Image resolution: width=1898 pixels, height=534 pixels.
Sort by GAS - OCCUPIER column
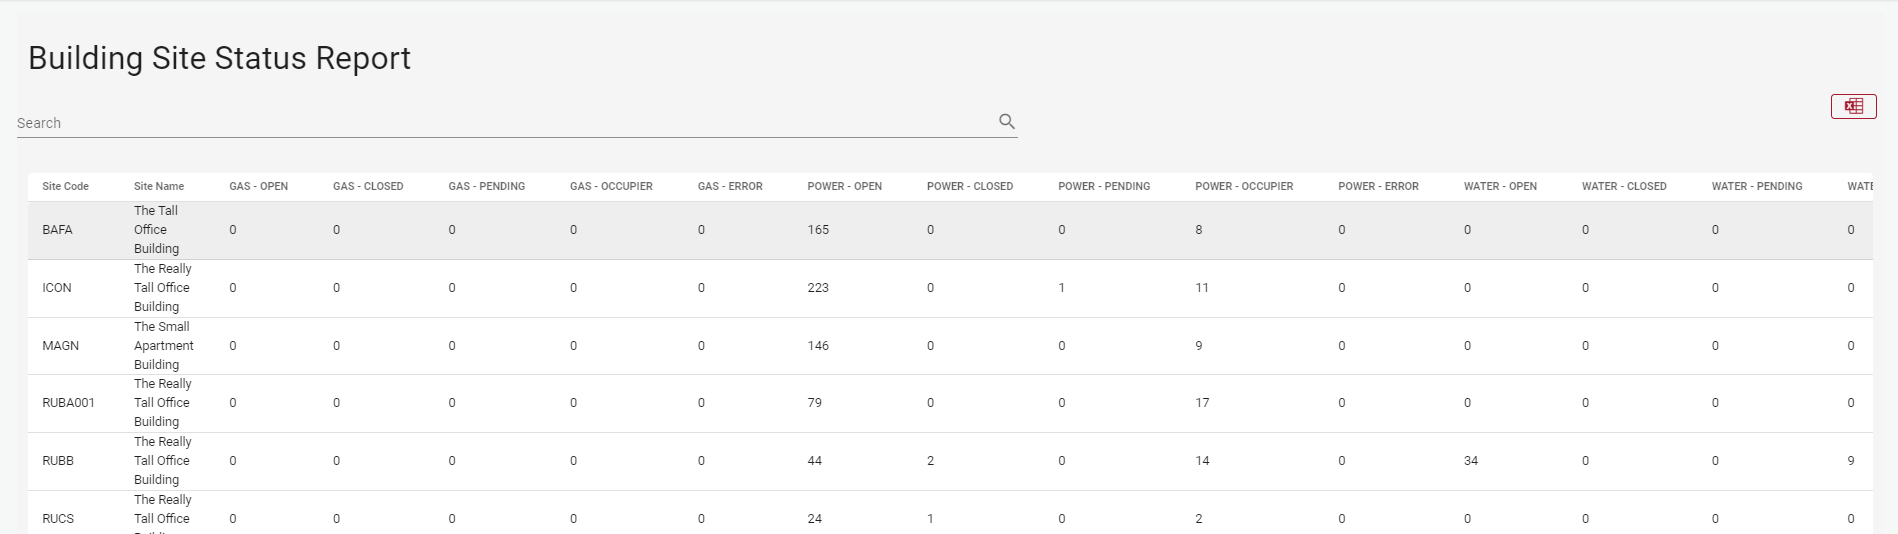(x=611, y=186)
